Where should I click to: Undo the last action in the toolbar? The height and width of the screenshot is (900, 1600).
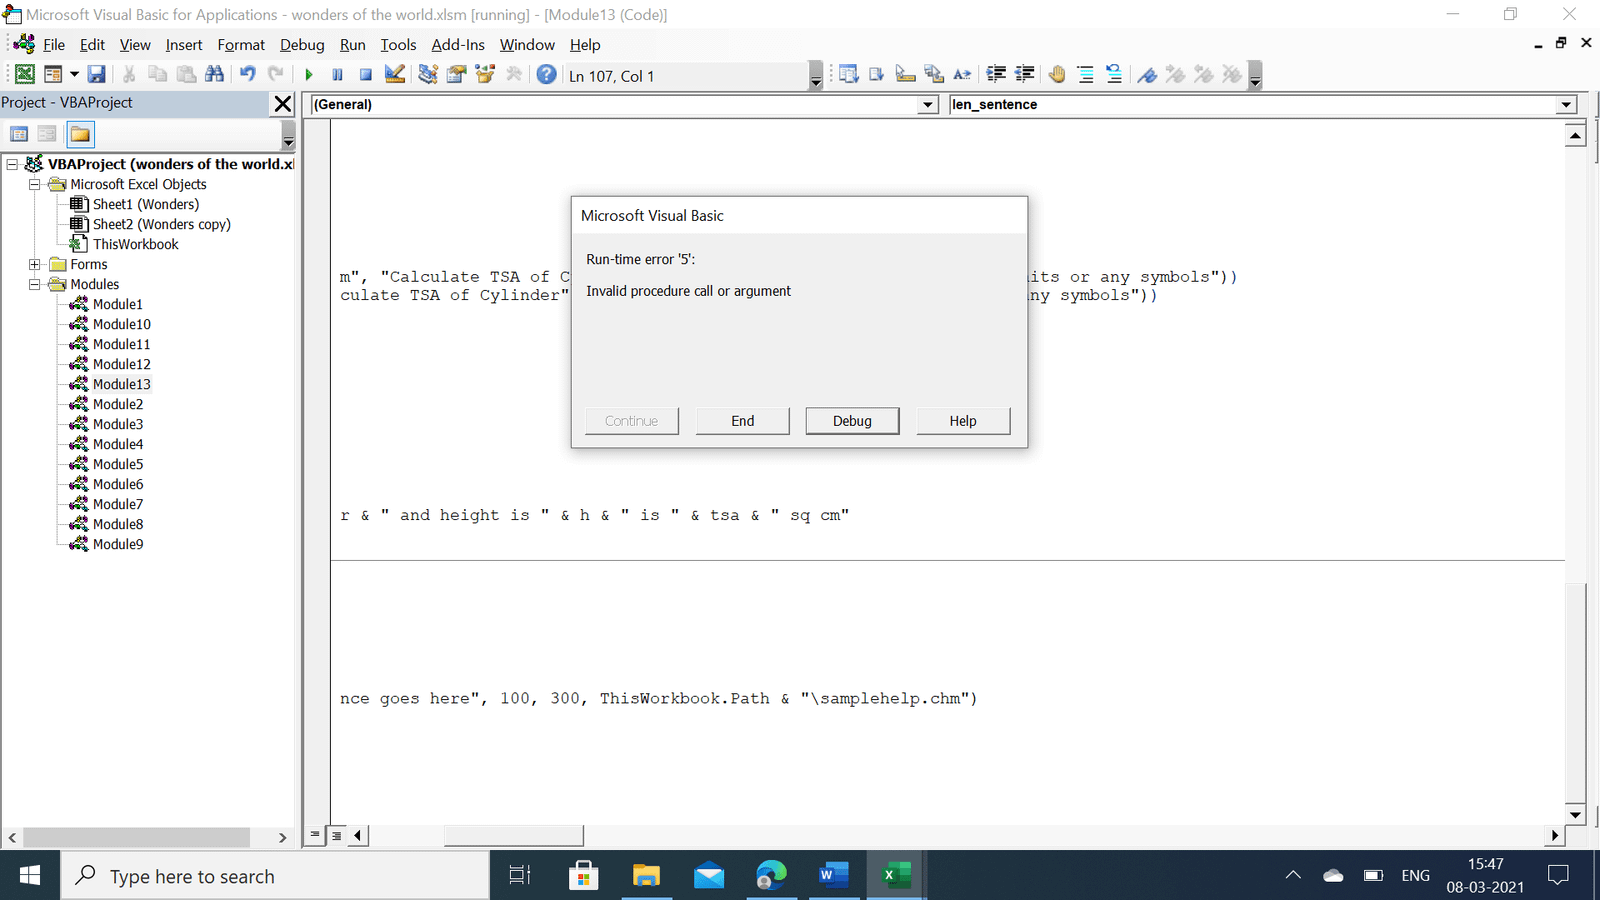[247, 75]
